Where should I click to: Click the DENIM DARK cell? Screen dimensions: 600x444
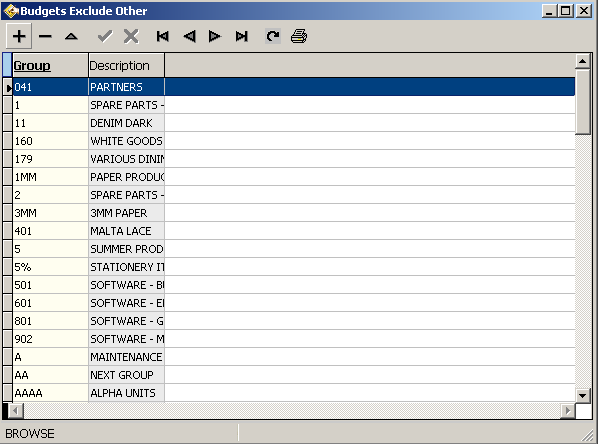pyautogui.click(x=127, y=123)
